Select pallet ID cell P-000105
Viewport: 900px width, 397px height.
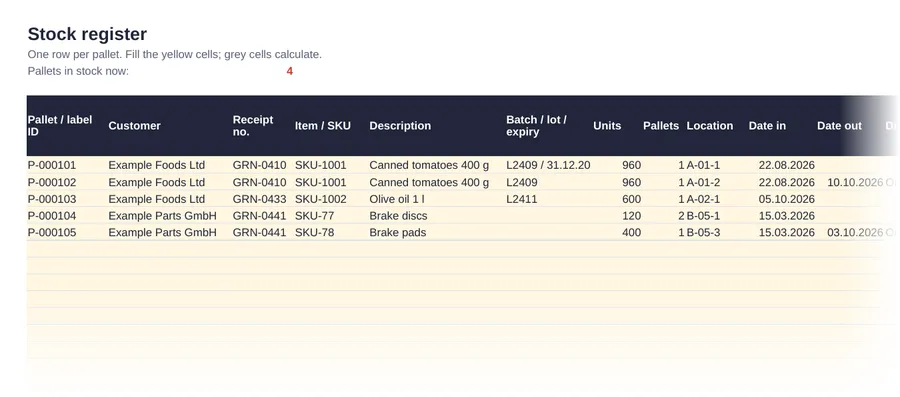52,232
